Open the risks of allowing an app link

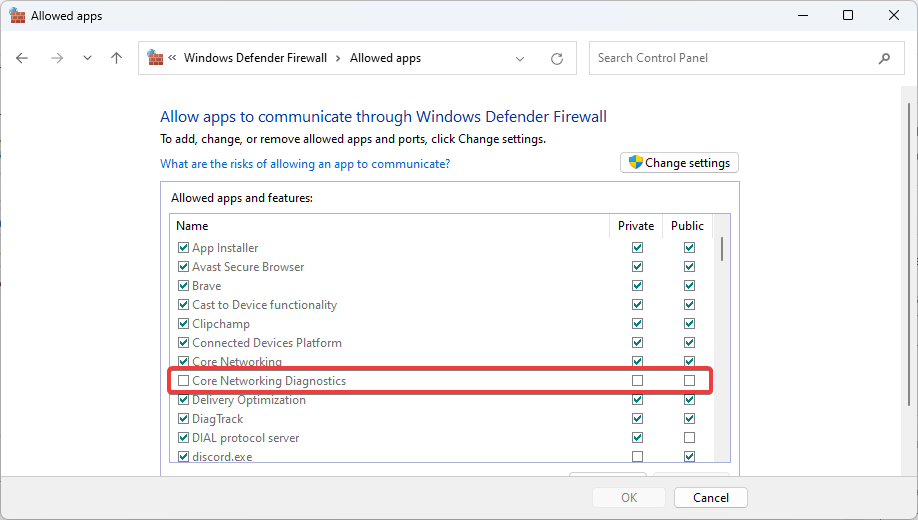pos(305,164)
